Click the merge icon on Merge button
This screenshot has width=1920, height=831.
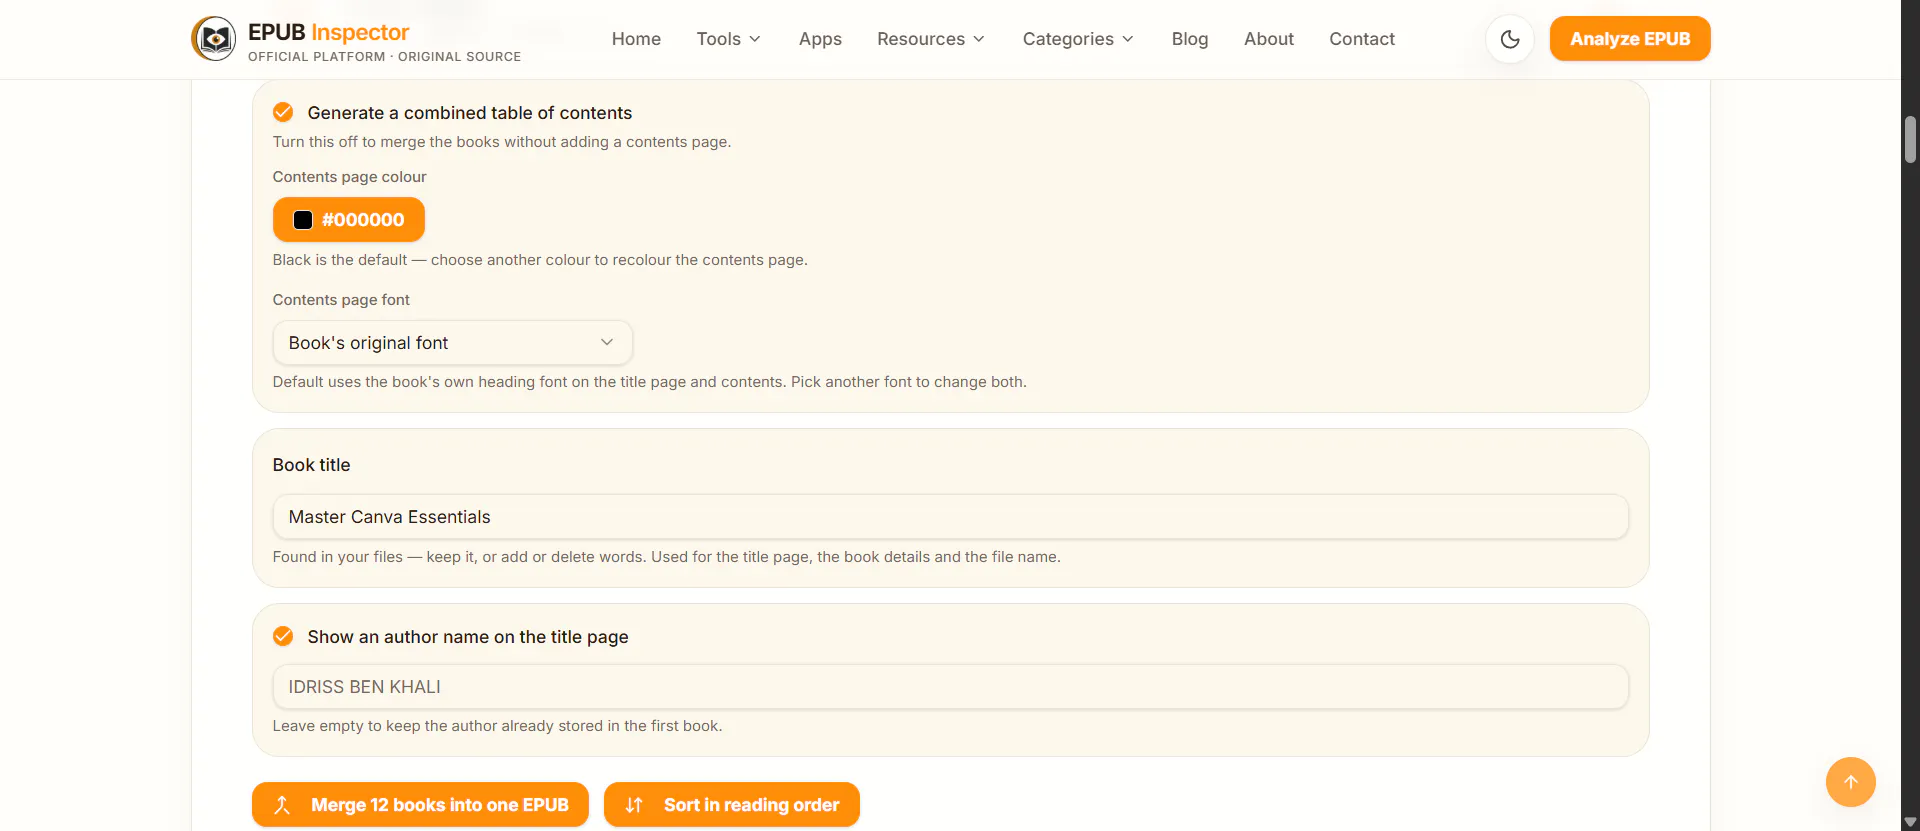[282, 805]
